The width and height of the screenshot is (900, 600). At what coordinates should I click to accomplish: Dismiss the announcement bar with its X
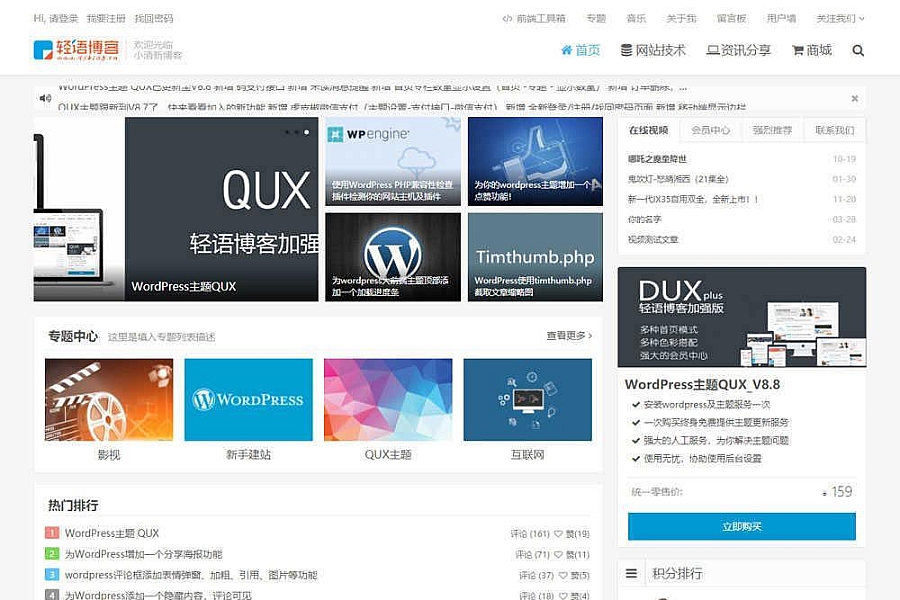pos(855,98)
